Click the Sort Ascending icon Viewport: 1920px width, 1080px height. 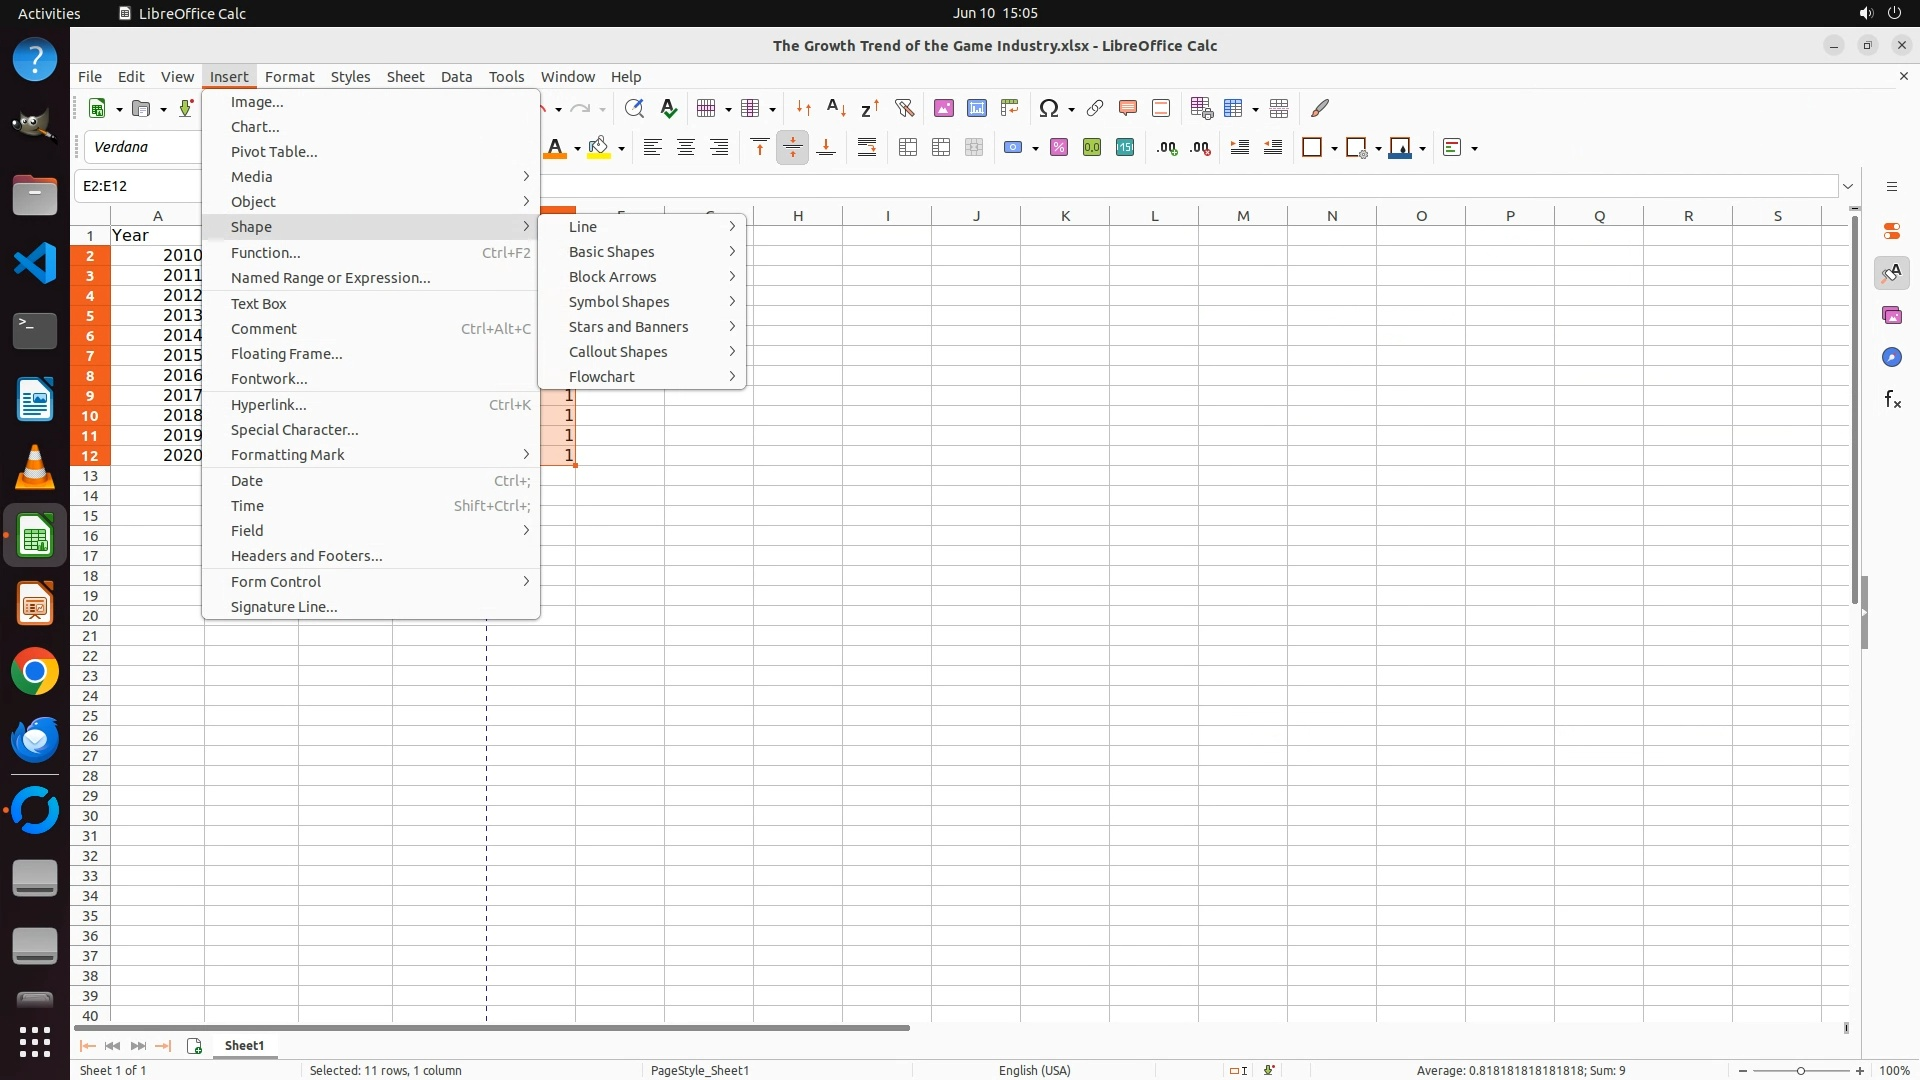(836, 108)
